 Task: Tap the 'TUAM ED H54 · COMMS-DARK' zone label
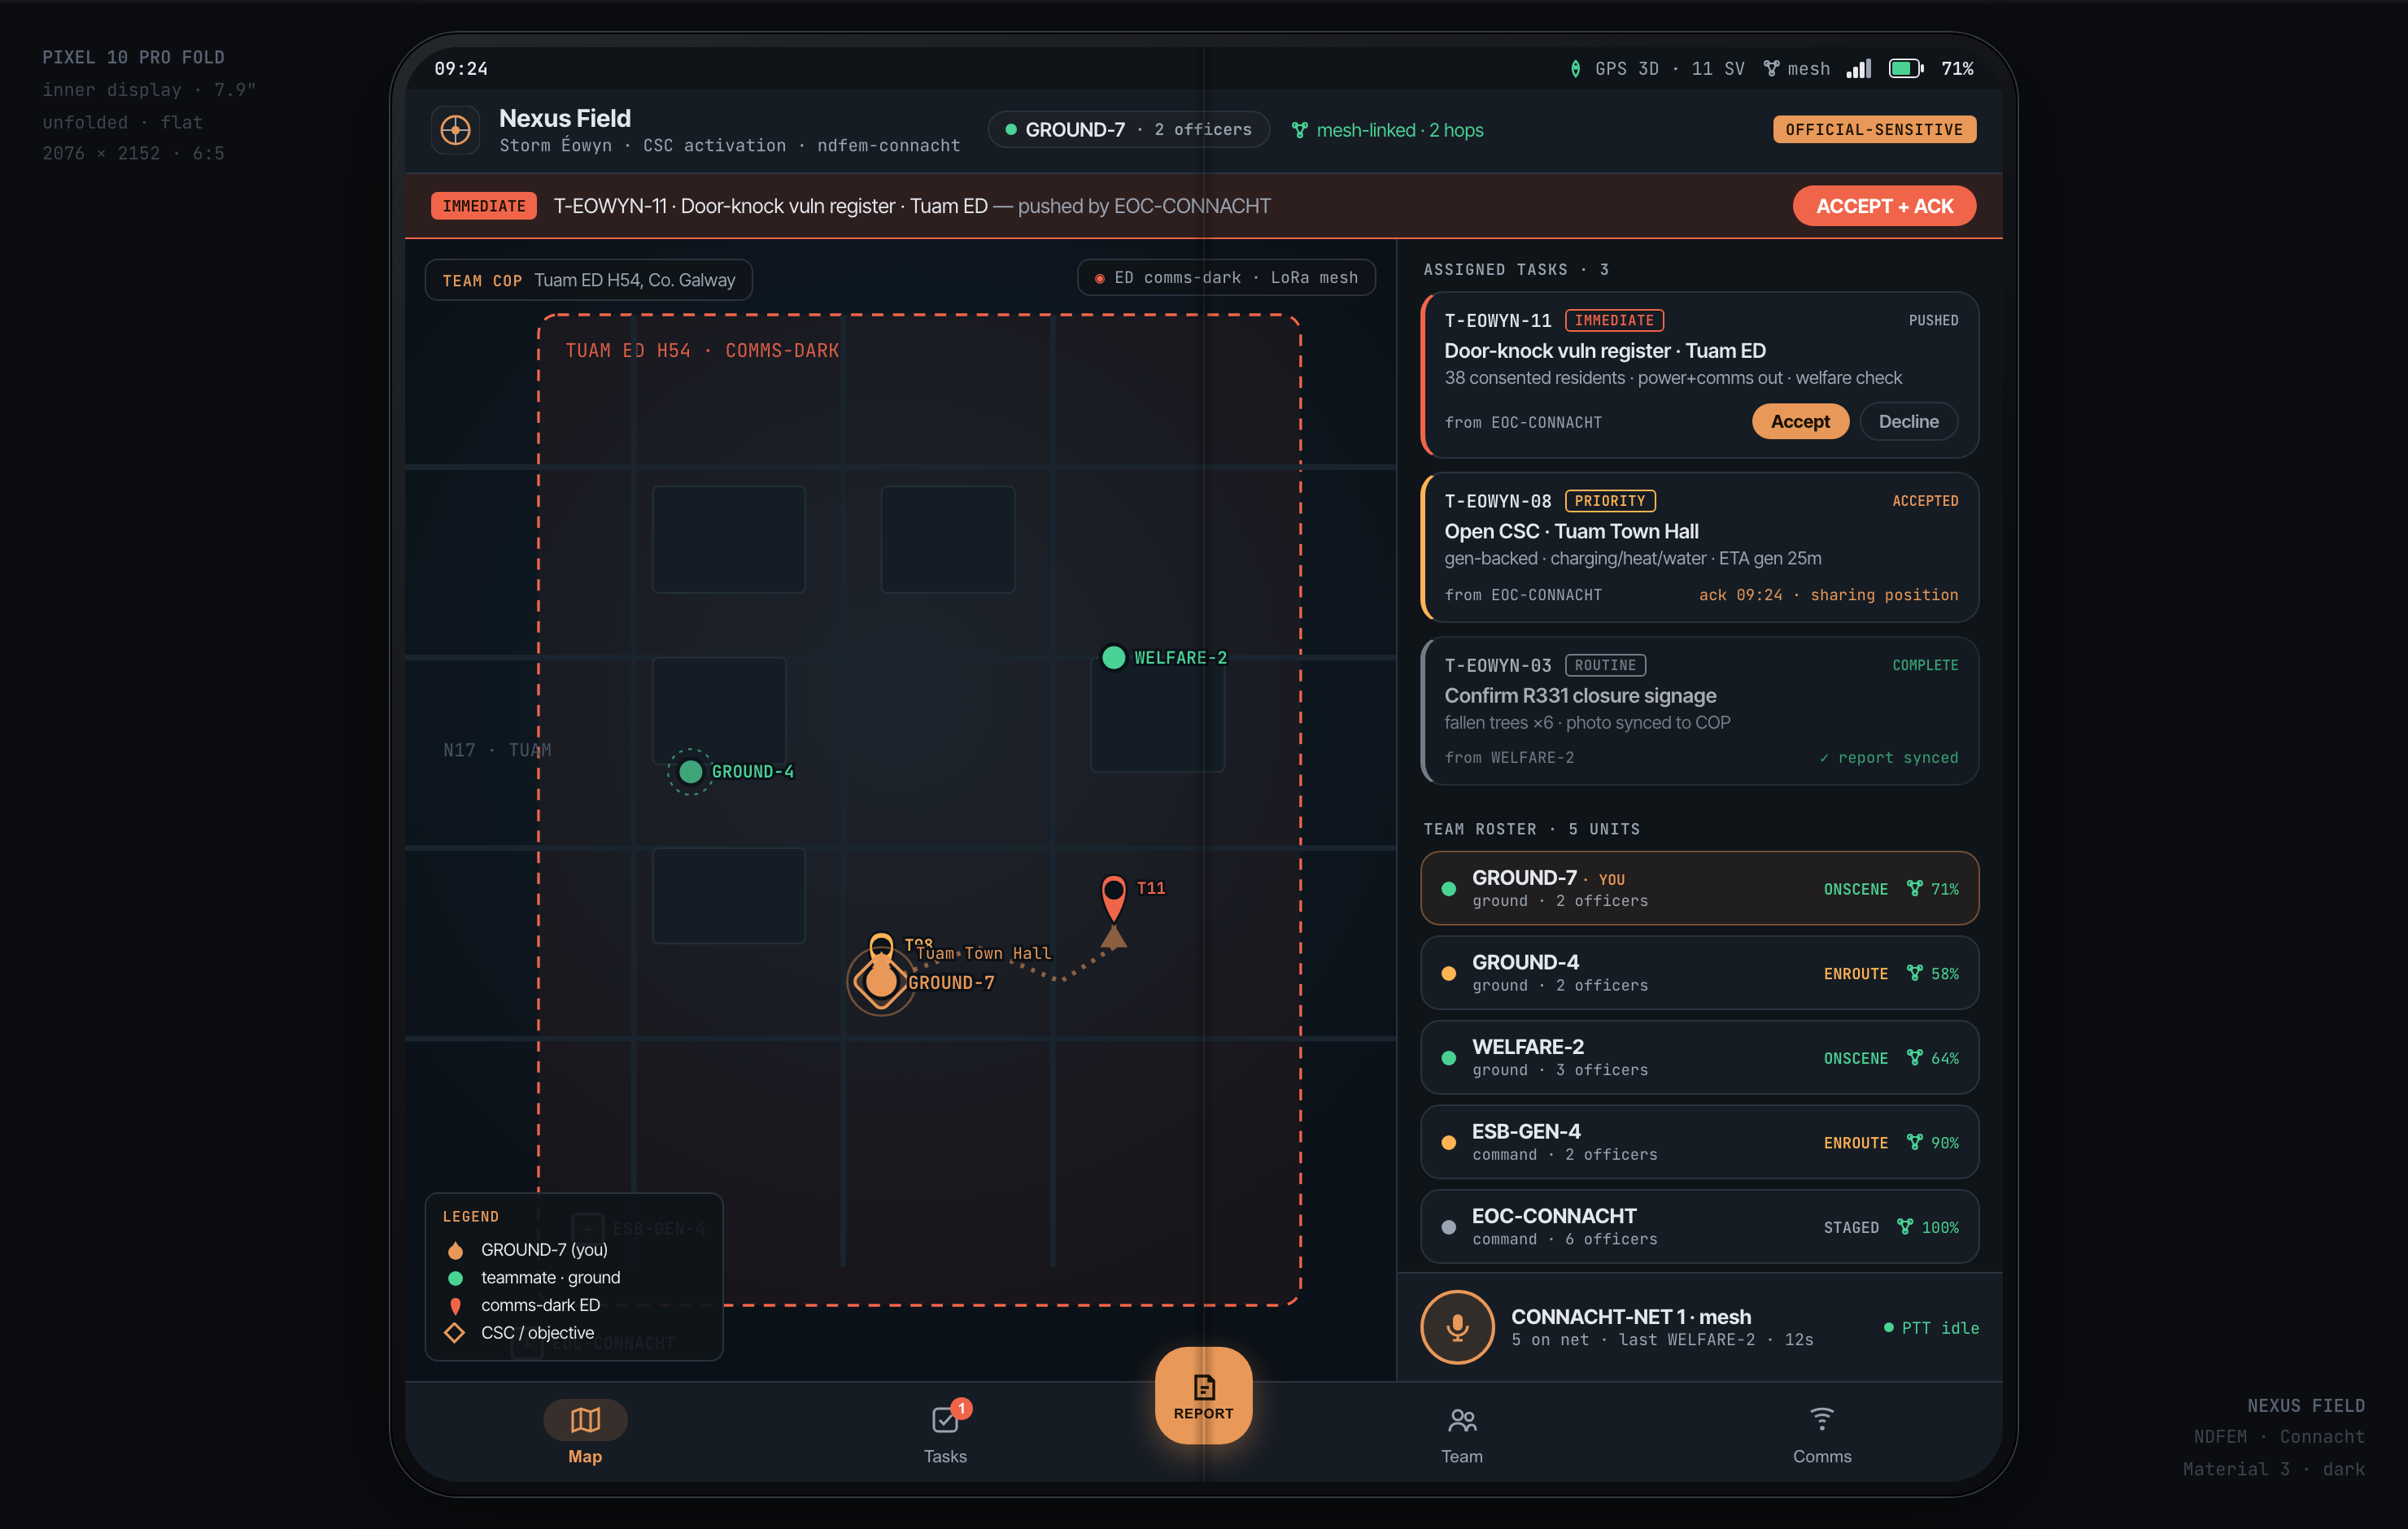pos(702,351)
